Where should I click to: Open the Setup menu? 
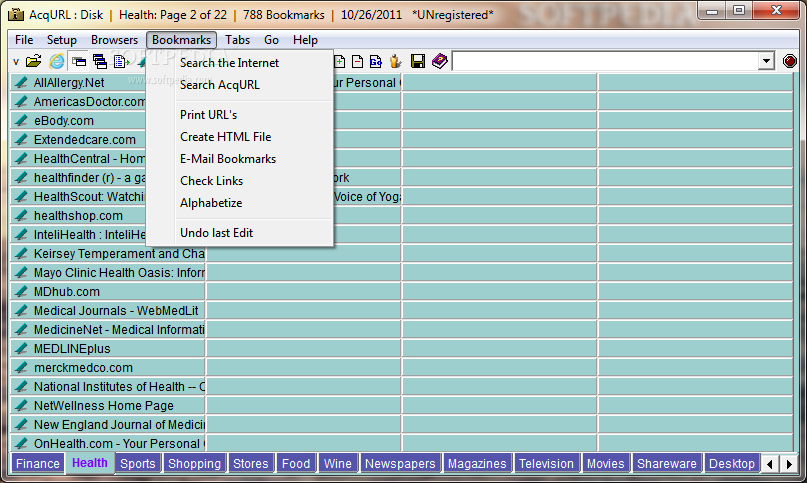pyautogui.click(x=62, y=40)
